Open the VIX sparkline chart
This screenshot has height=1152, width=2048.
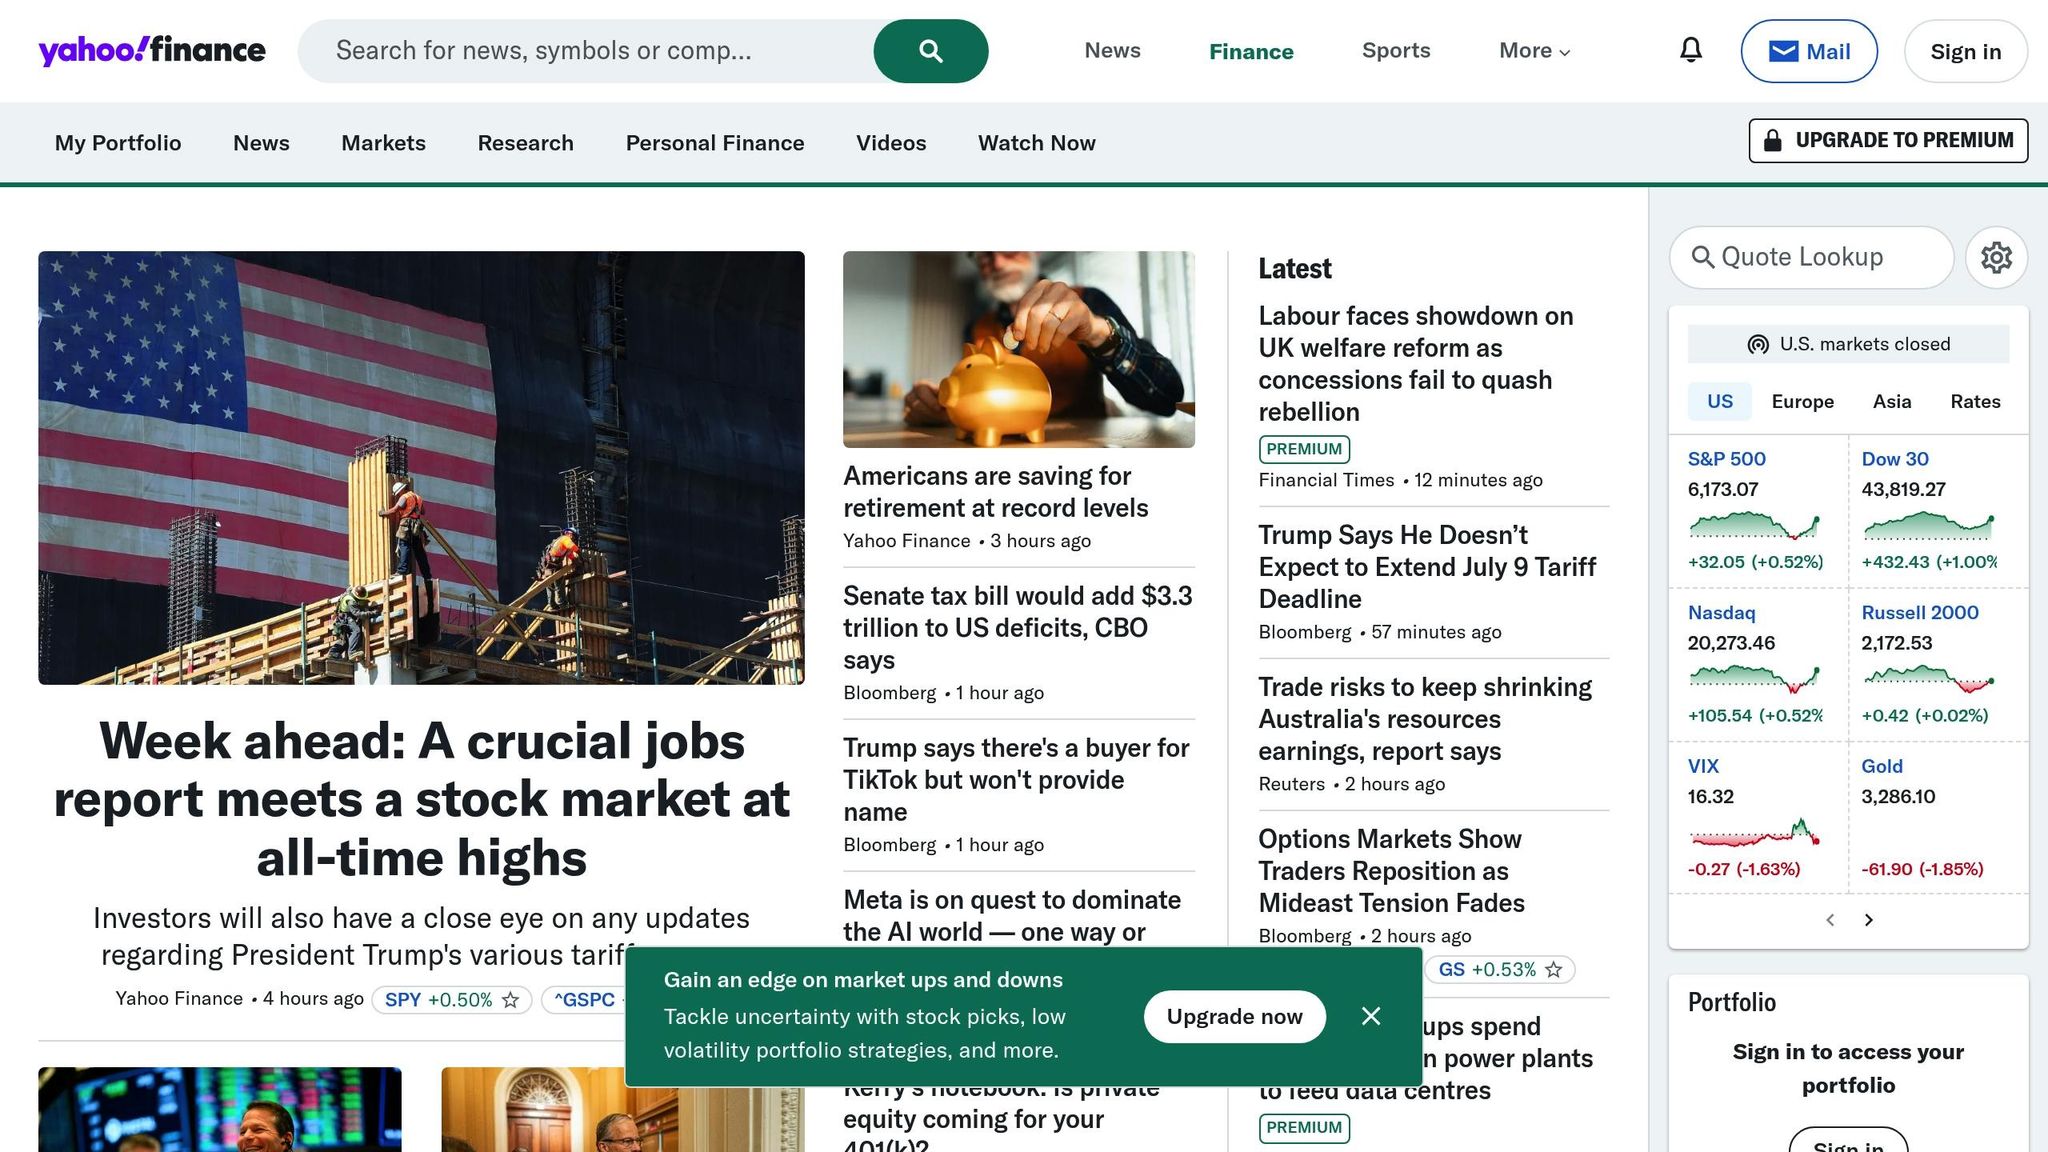pyautogui.click(x=1754, y=833)
